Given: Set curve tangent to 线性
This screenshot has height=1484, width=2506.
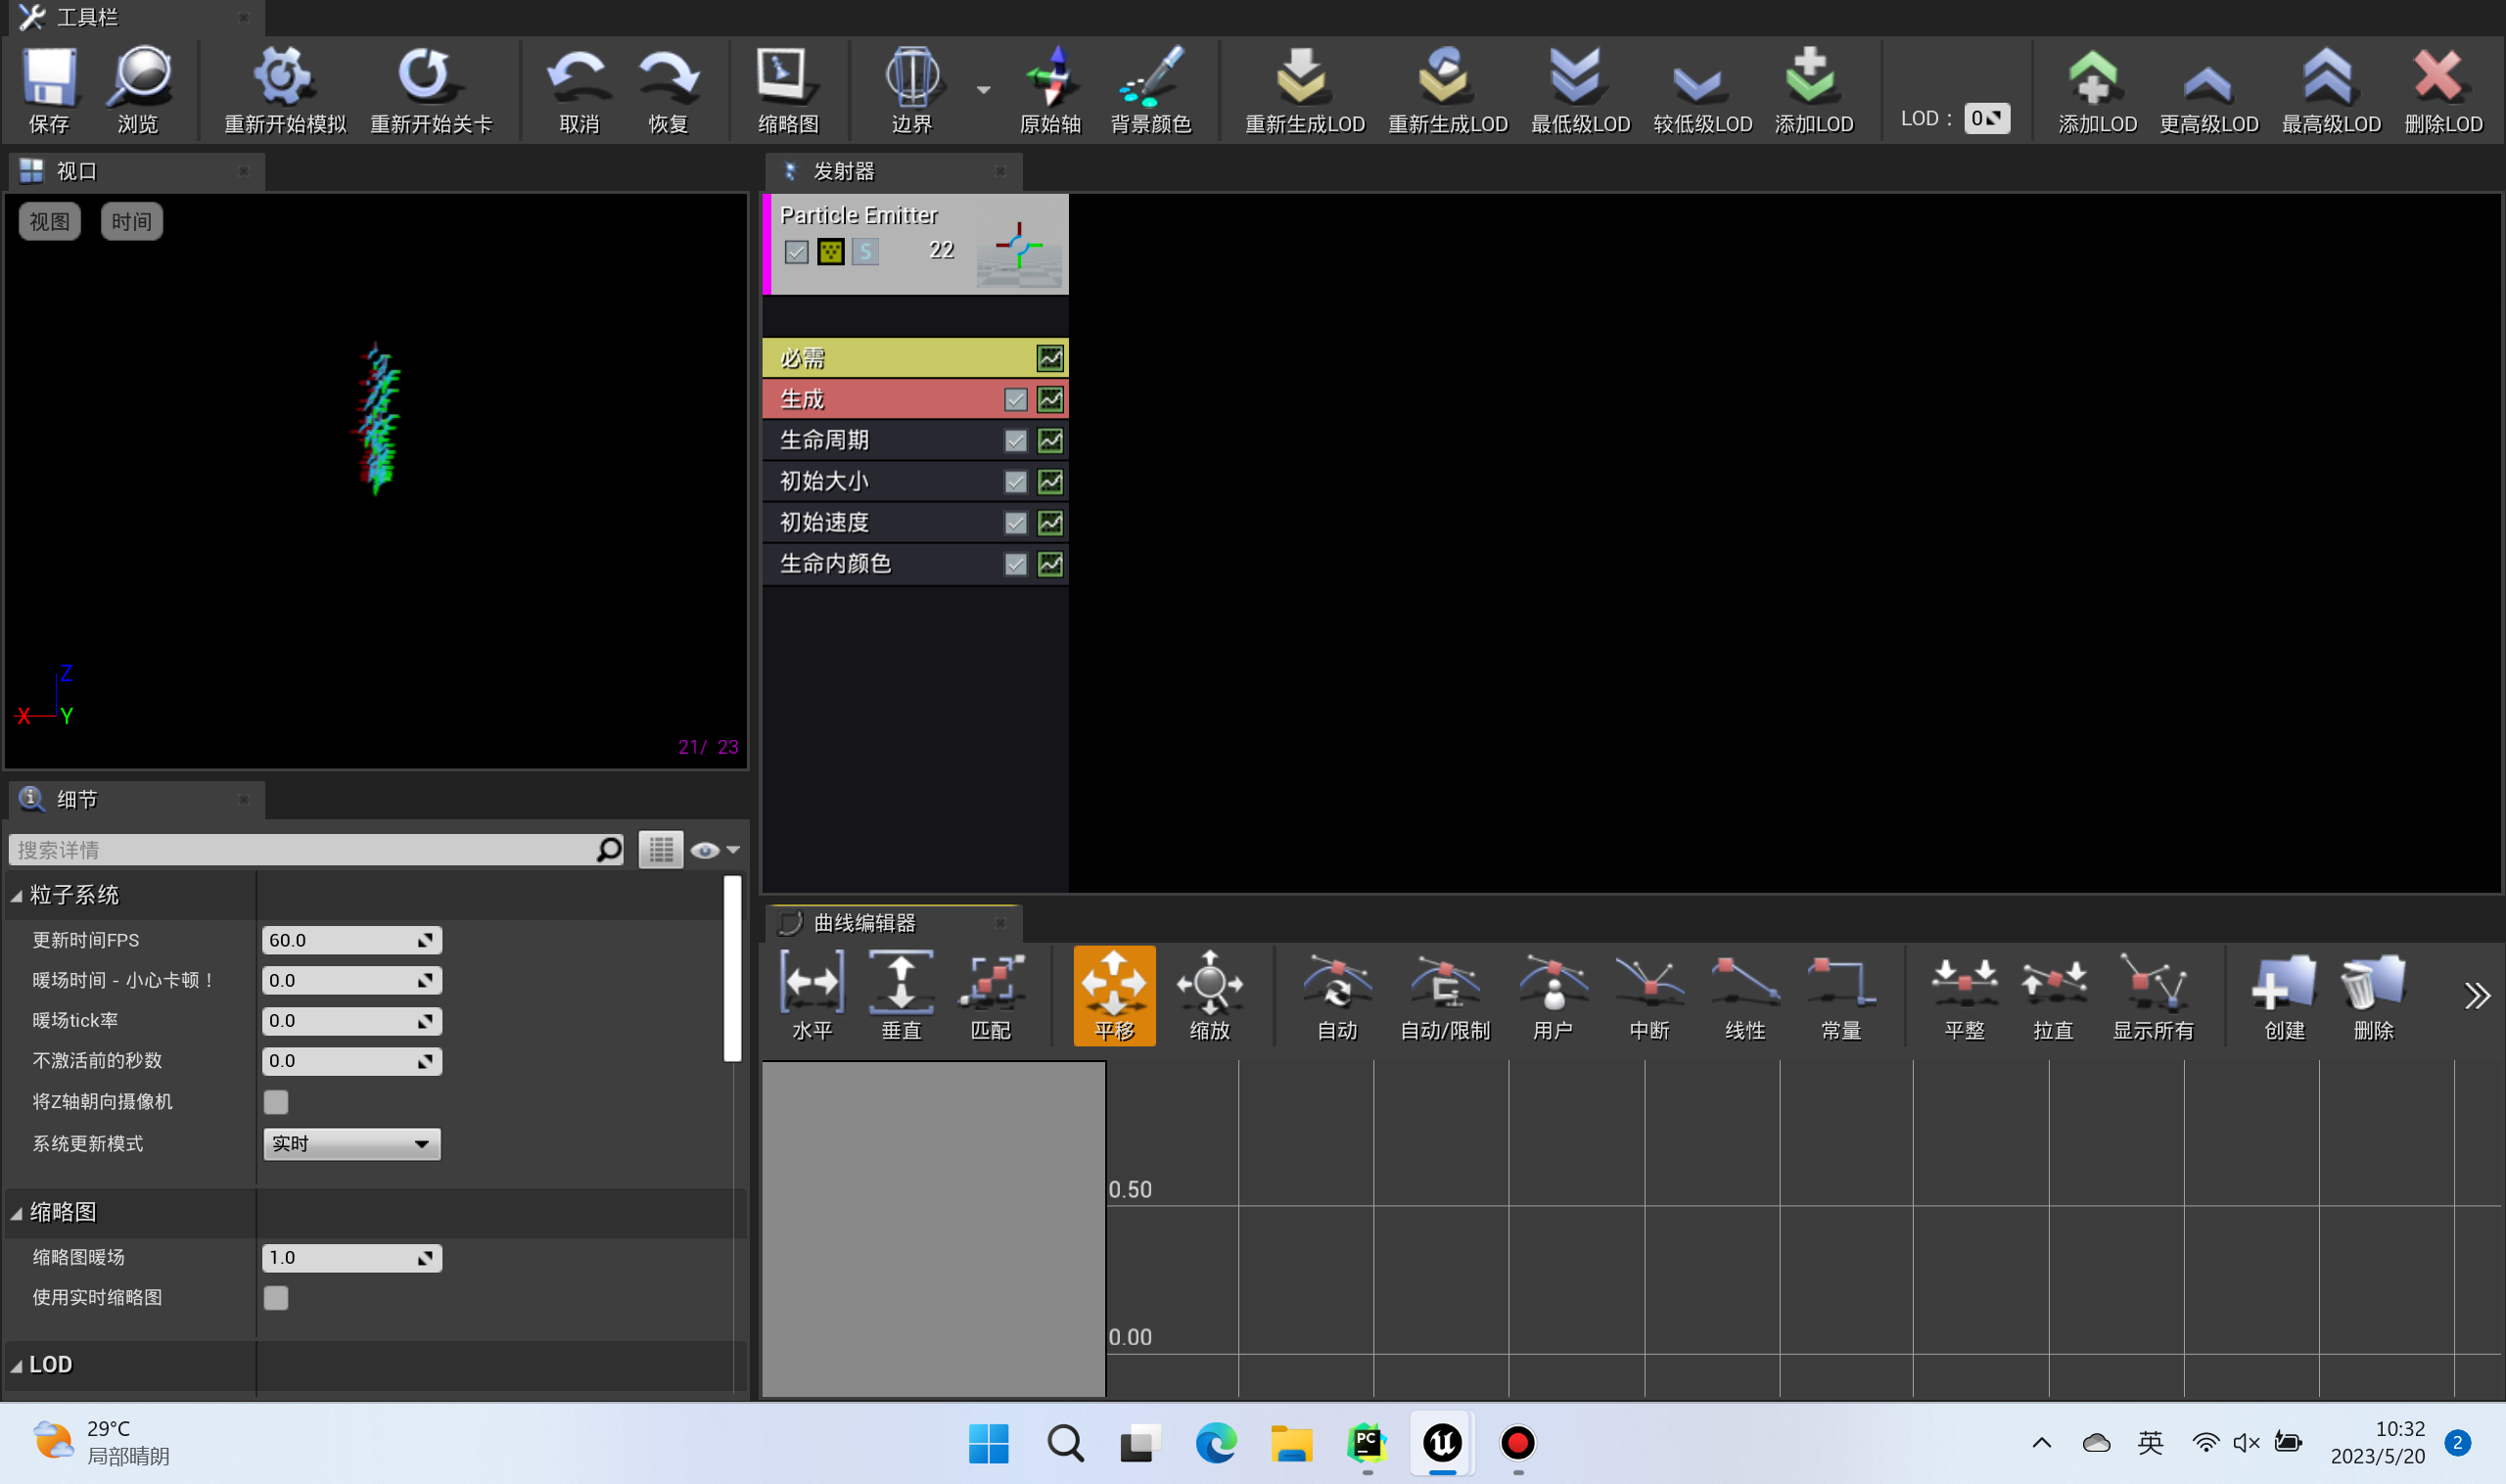Looking at the screenshot, I should [x=1744, y=995].
